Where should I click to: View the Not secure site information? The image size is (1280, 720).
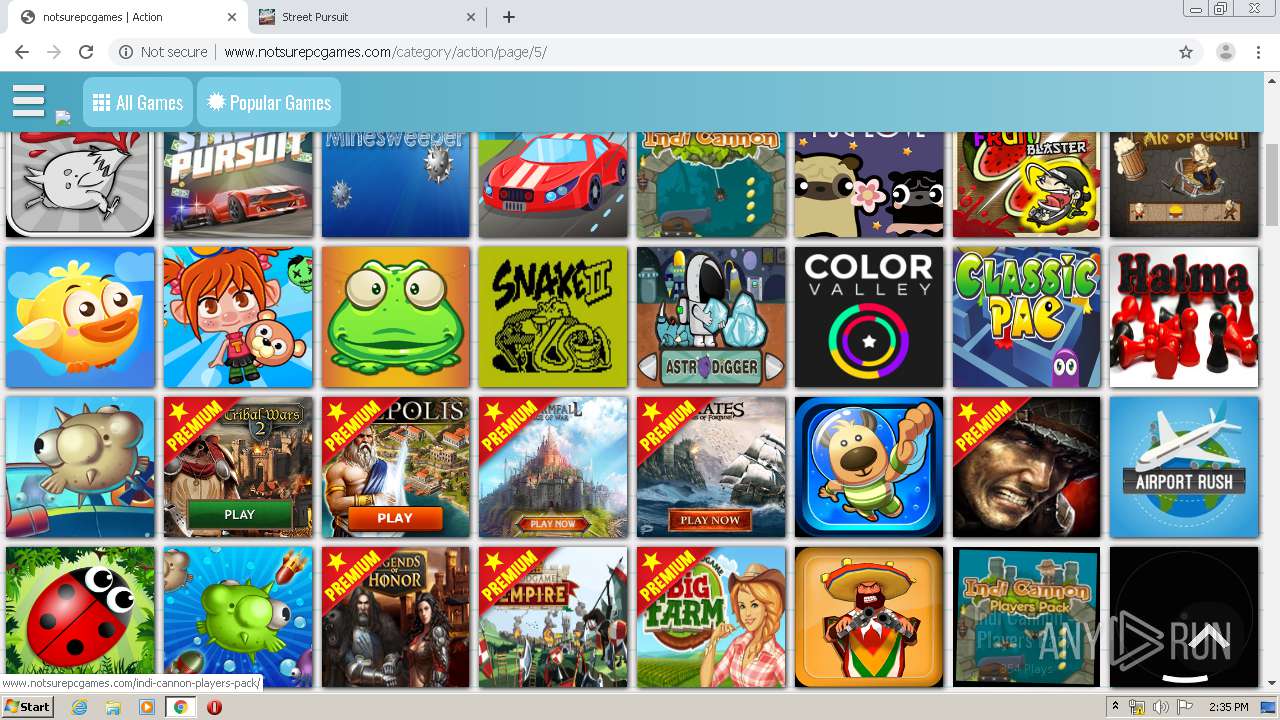pyautogui.click(x=163, y=52)
